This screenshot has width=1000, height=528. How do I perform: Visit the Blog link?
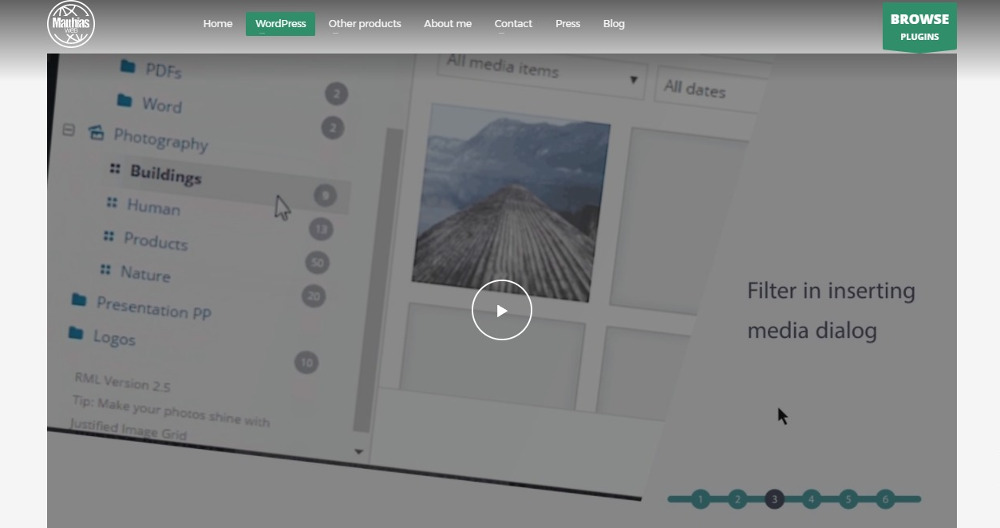pyautogui.click(x=614, y=24)
